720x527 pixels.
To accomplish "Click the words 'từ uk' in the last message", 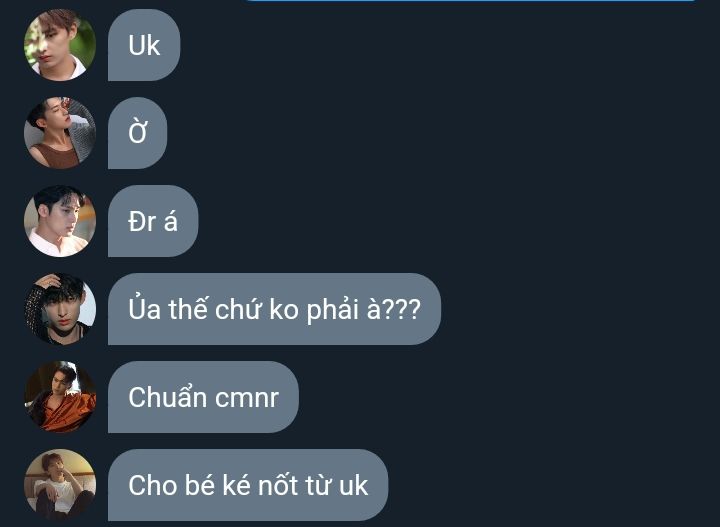I will pyautogui.click(x=337, y=485).
